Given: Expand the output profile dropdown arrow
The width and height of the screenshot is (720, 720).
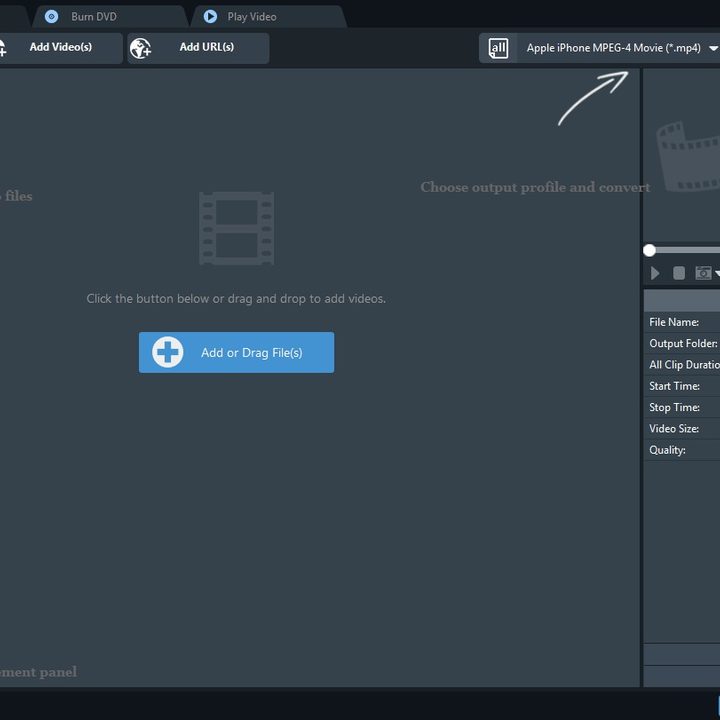Looking at the screenshot, I should coord(713,48).
